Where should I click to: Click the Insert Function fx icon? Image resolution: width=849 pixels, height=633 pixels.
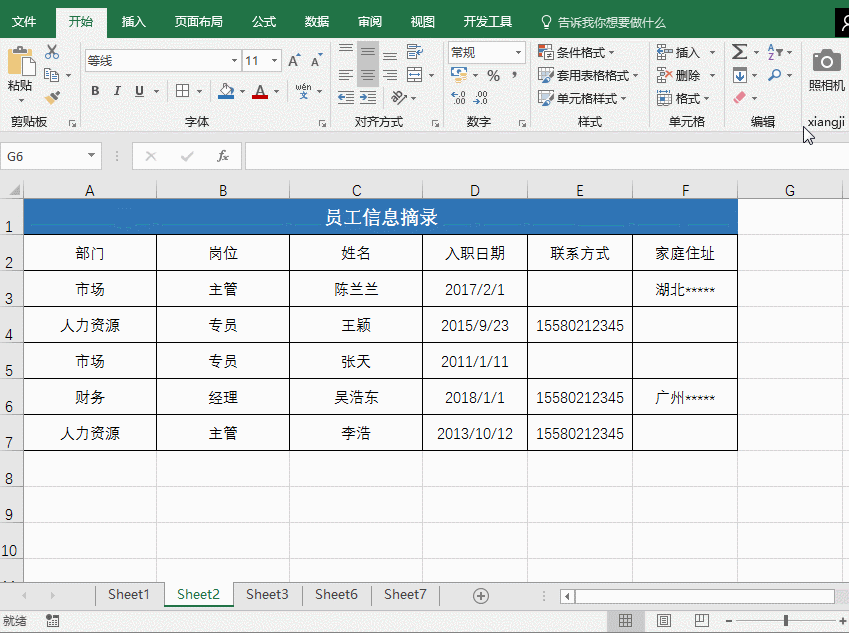223,156
